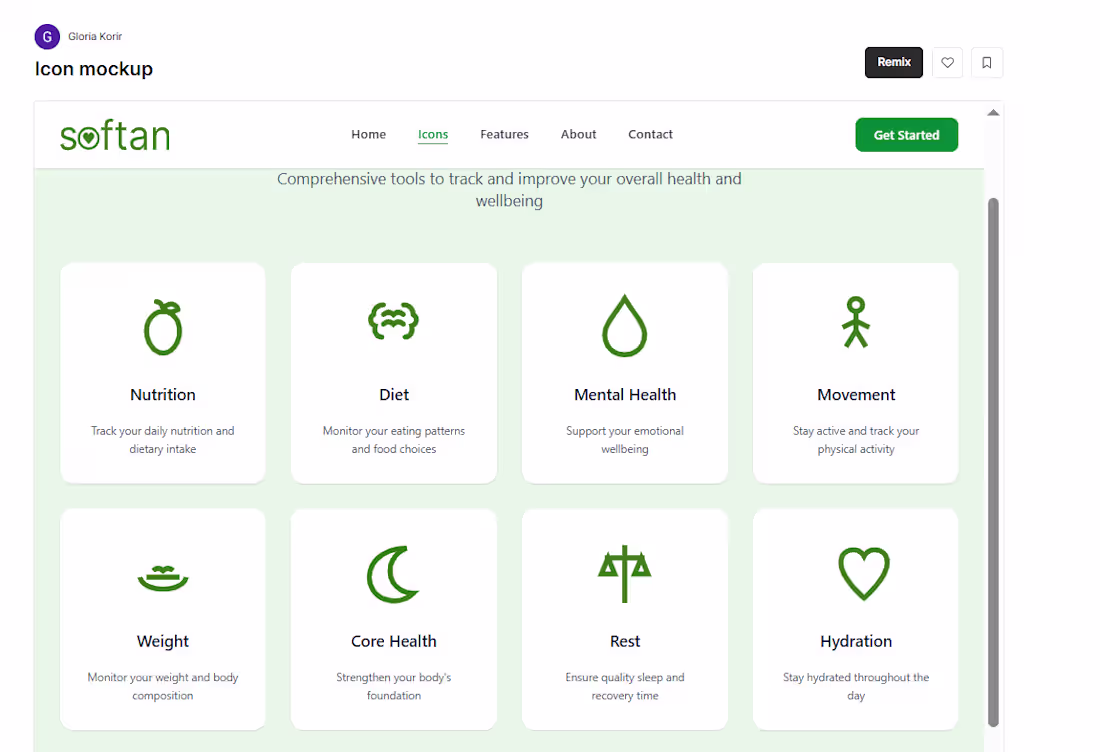Click the Movement card title
The width and height of the screenshot is (1100, 752).
pyautogui.click(x=856, y=395)
